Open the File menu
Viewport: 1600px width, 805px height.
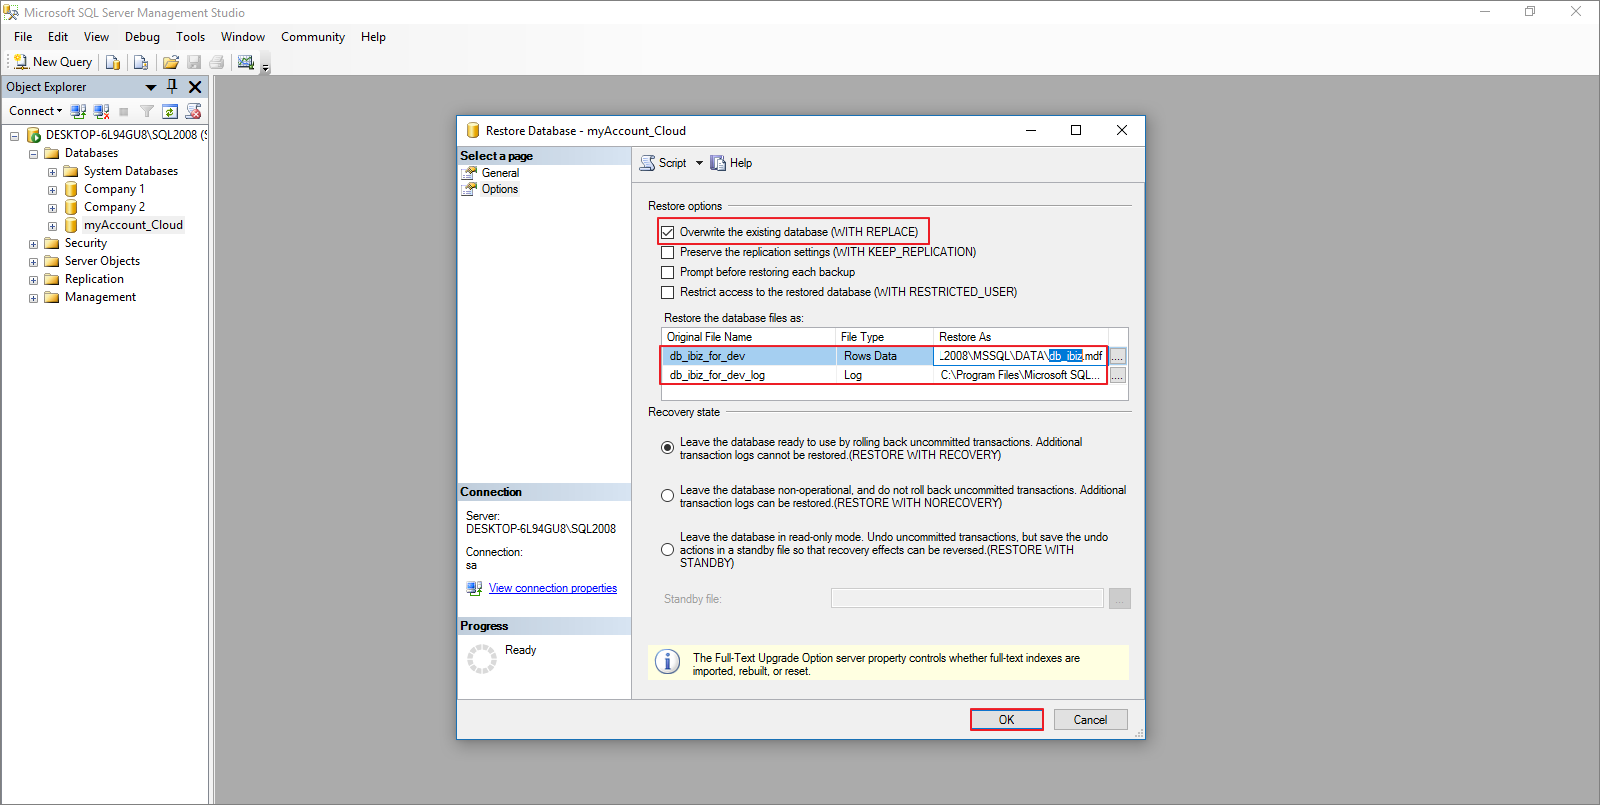[23, 37]
